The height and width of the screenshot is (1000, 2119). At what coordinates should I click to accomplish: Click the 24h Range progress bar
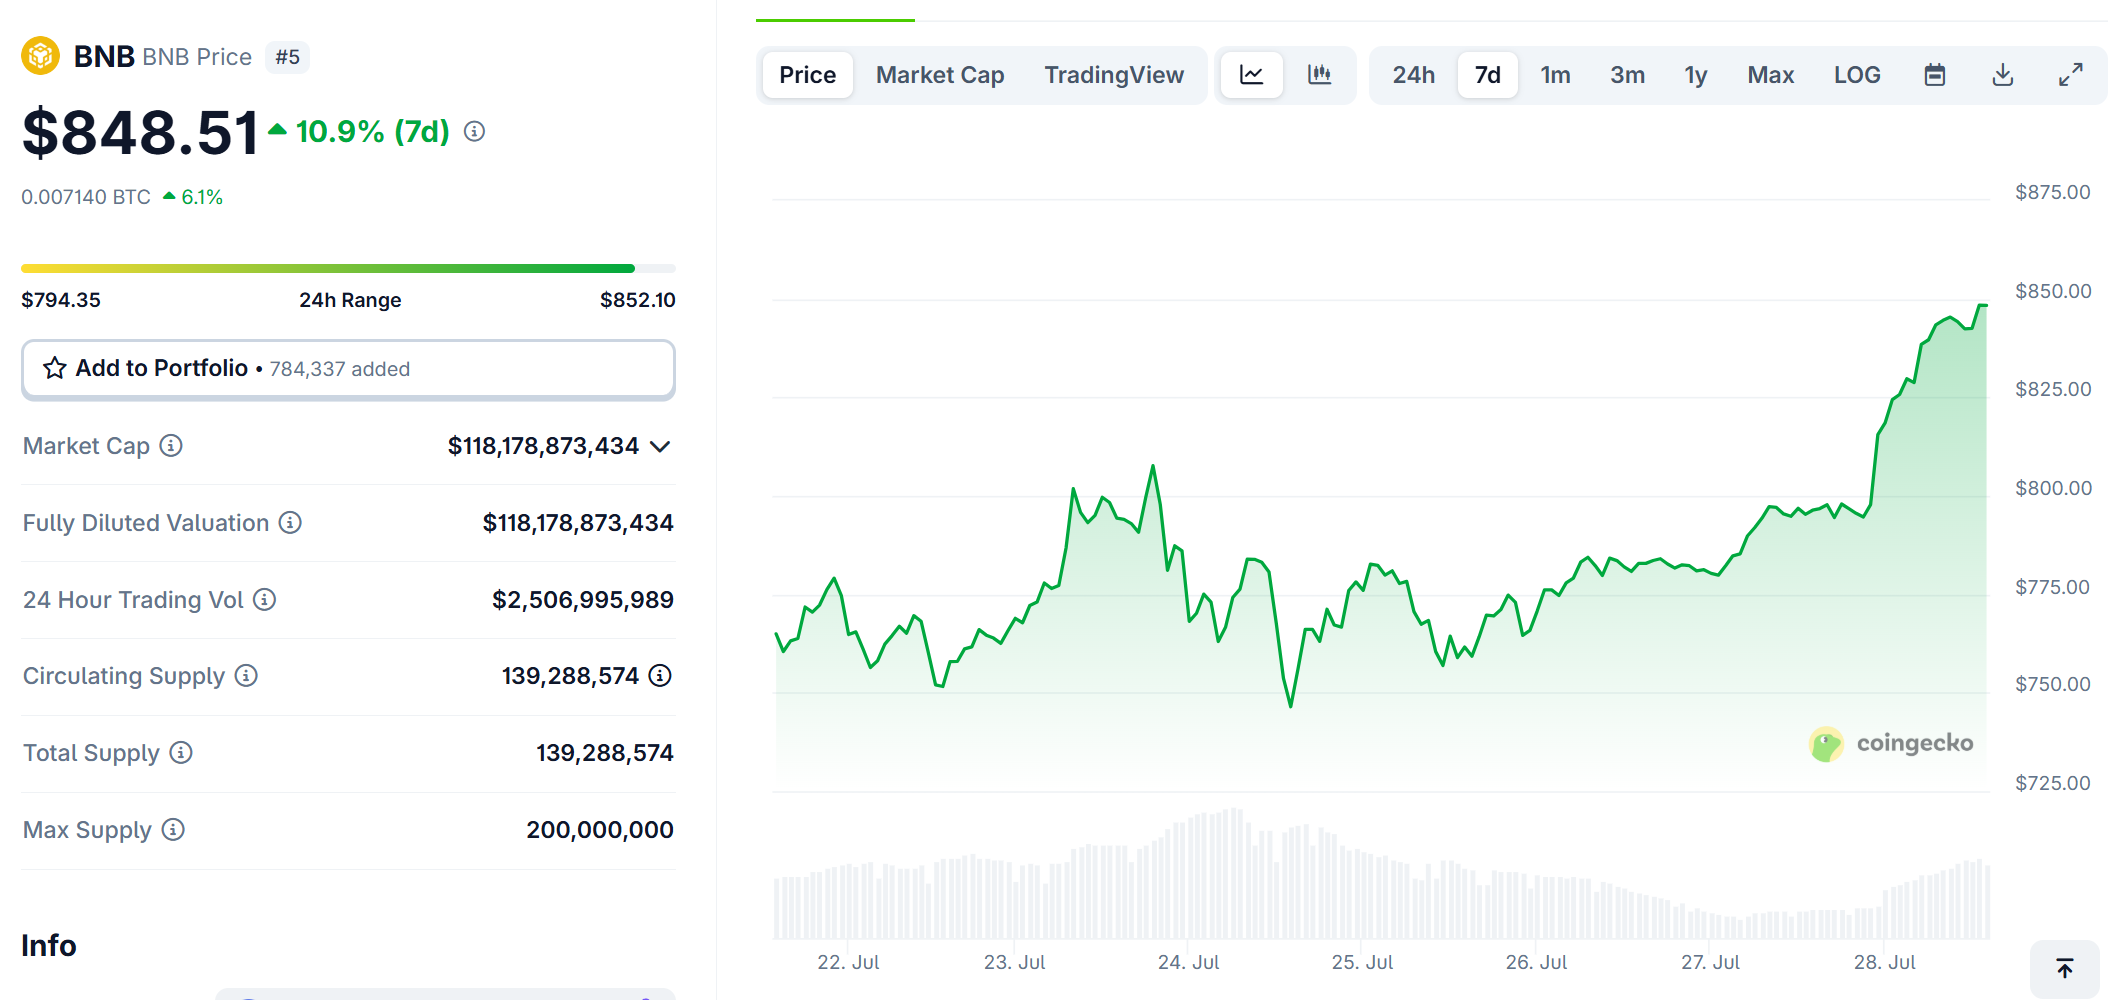(348, 268)
